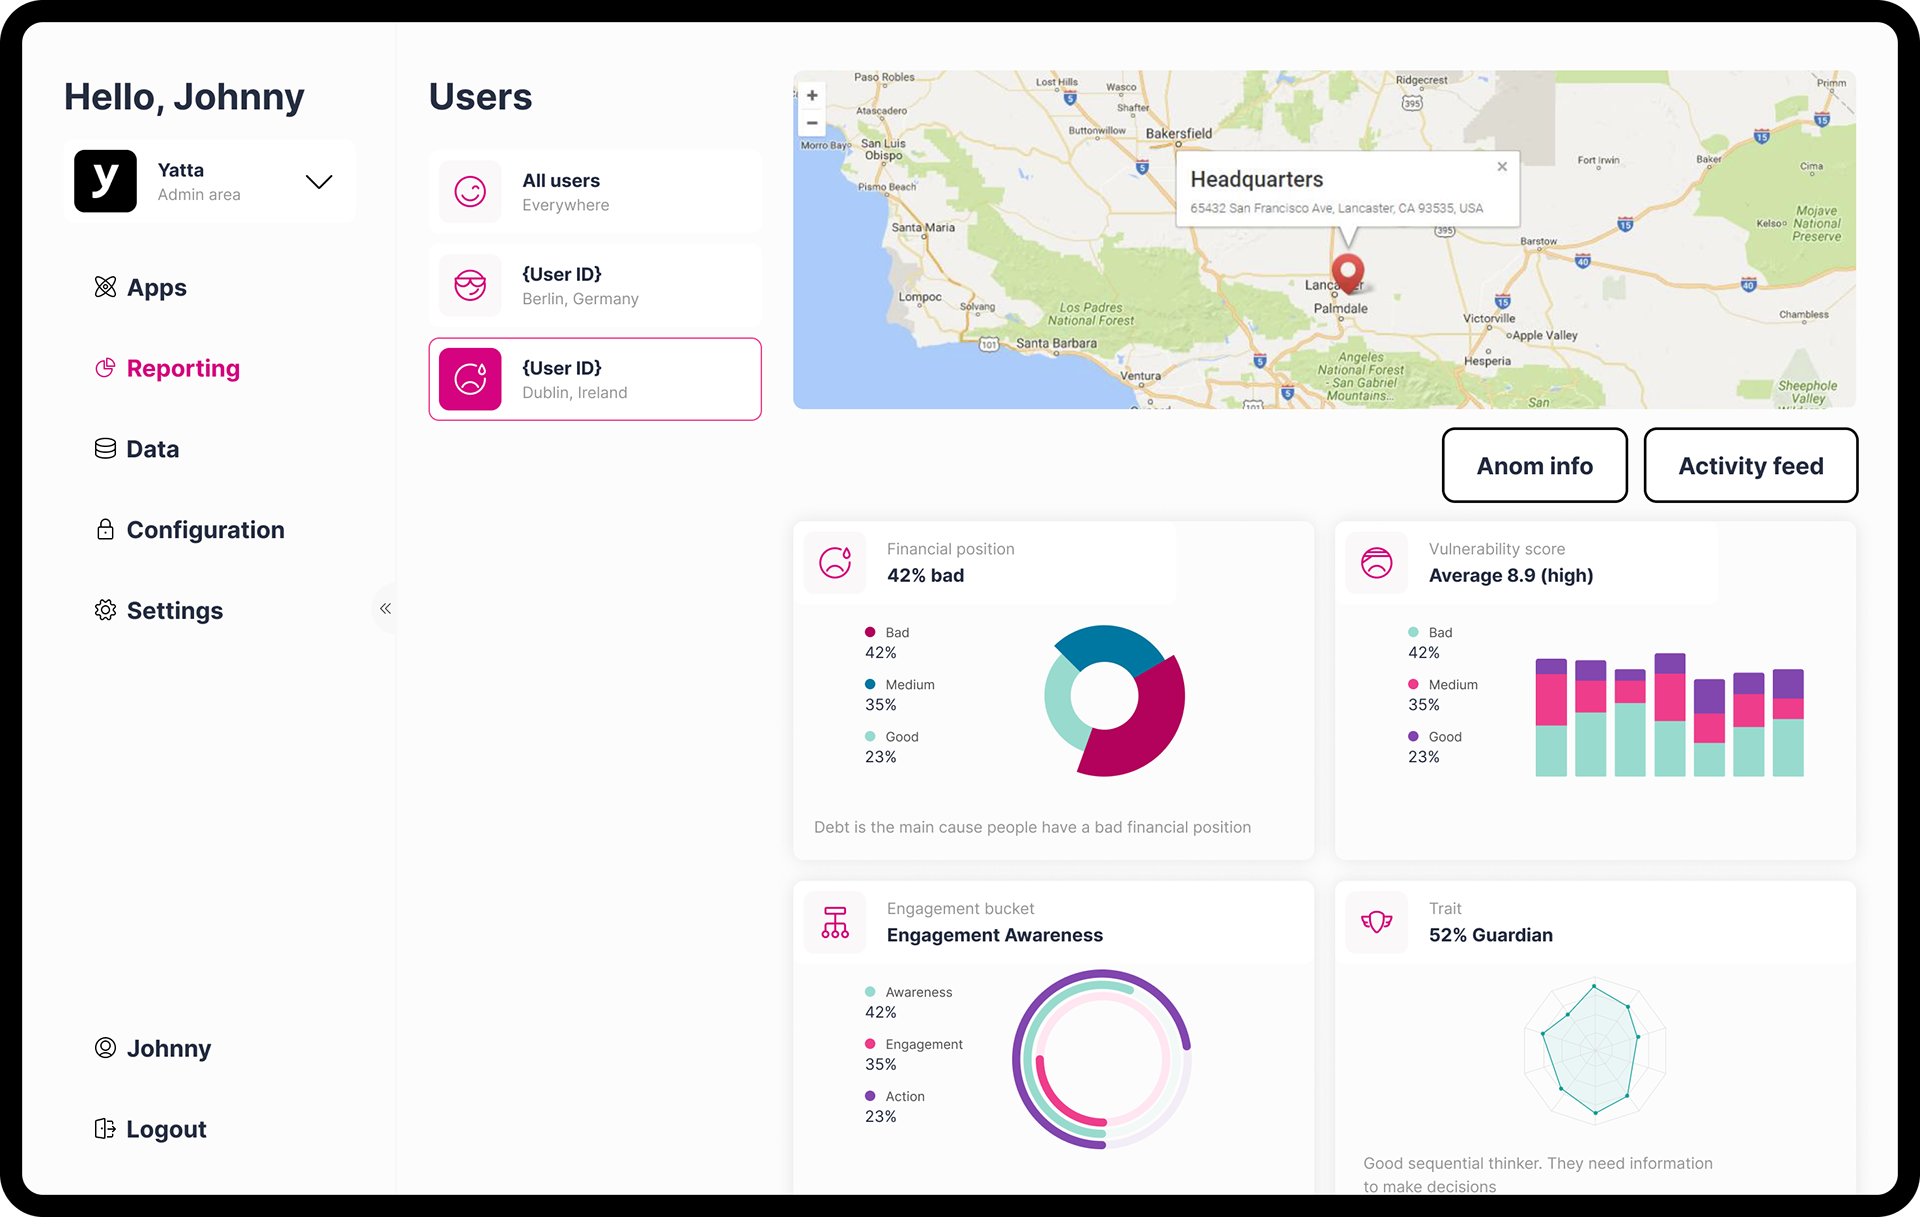
Task: Zoom out on the map
Action: coord(812,123)
